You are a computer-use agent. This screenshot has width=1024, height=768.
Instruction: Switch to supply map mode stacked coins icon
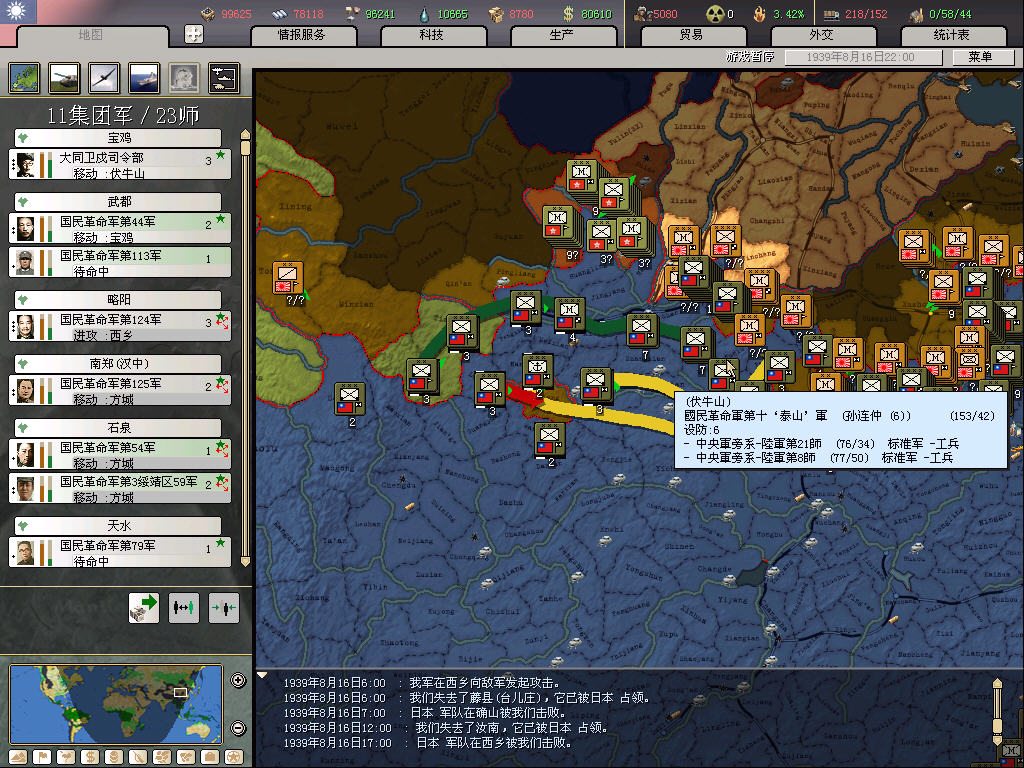114,758
